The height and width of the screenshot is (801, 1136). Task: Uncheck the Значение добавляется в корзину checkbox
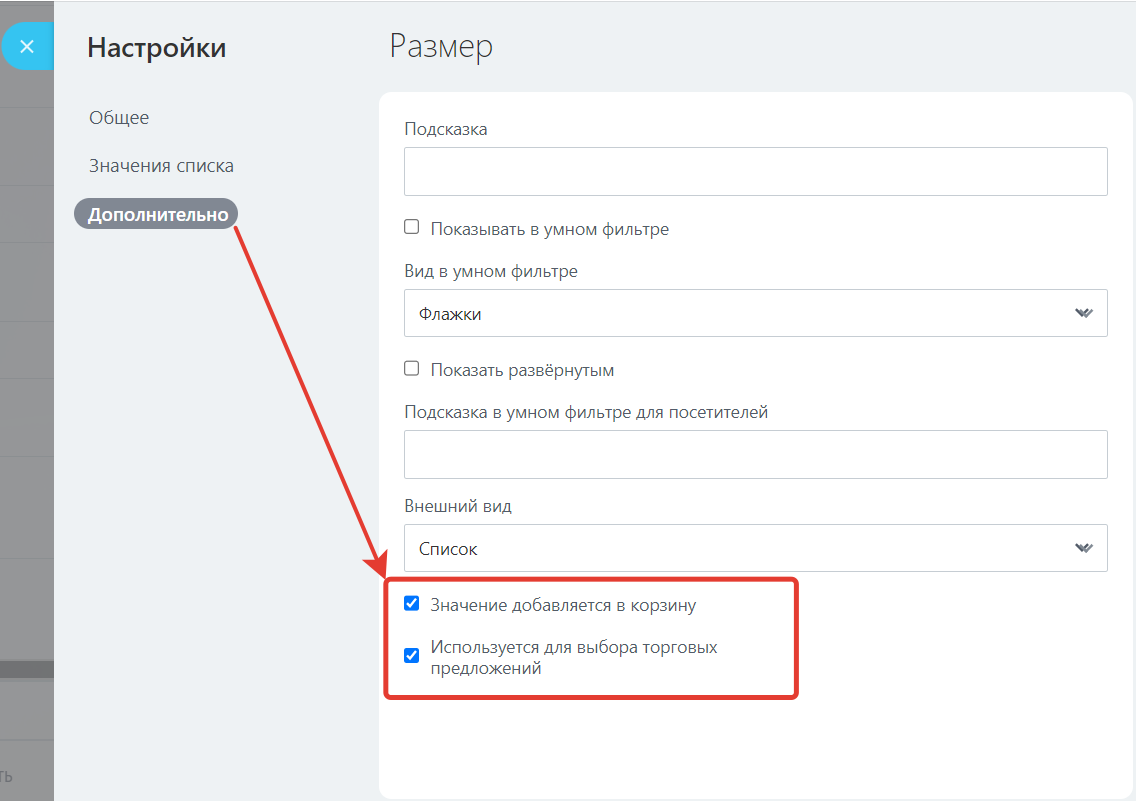point(411,603)
